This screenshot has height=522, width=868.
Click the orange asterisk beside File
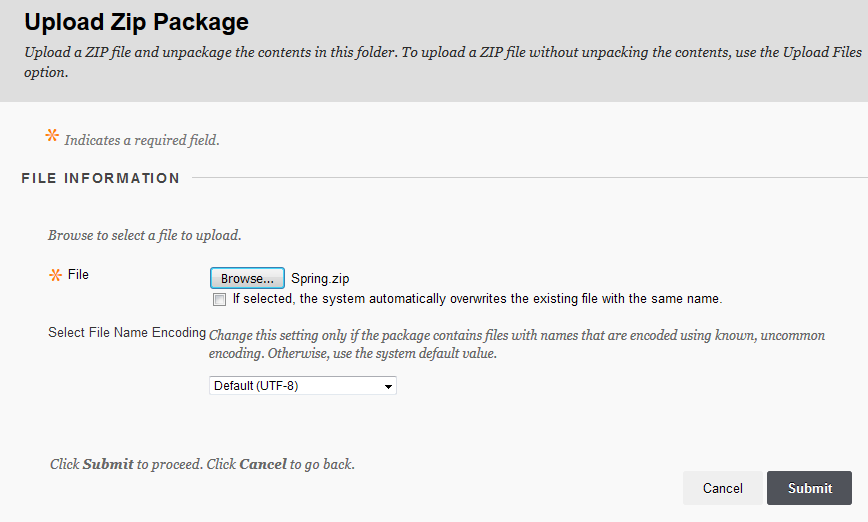[55, 275]
